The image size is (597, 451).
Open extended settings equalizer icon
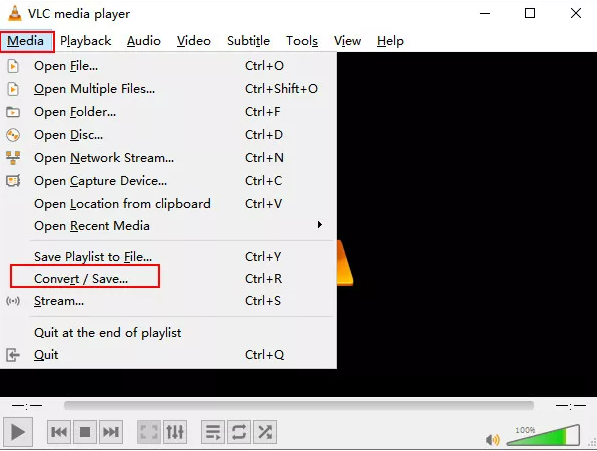(x=175, y=432)
